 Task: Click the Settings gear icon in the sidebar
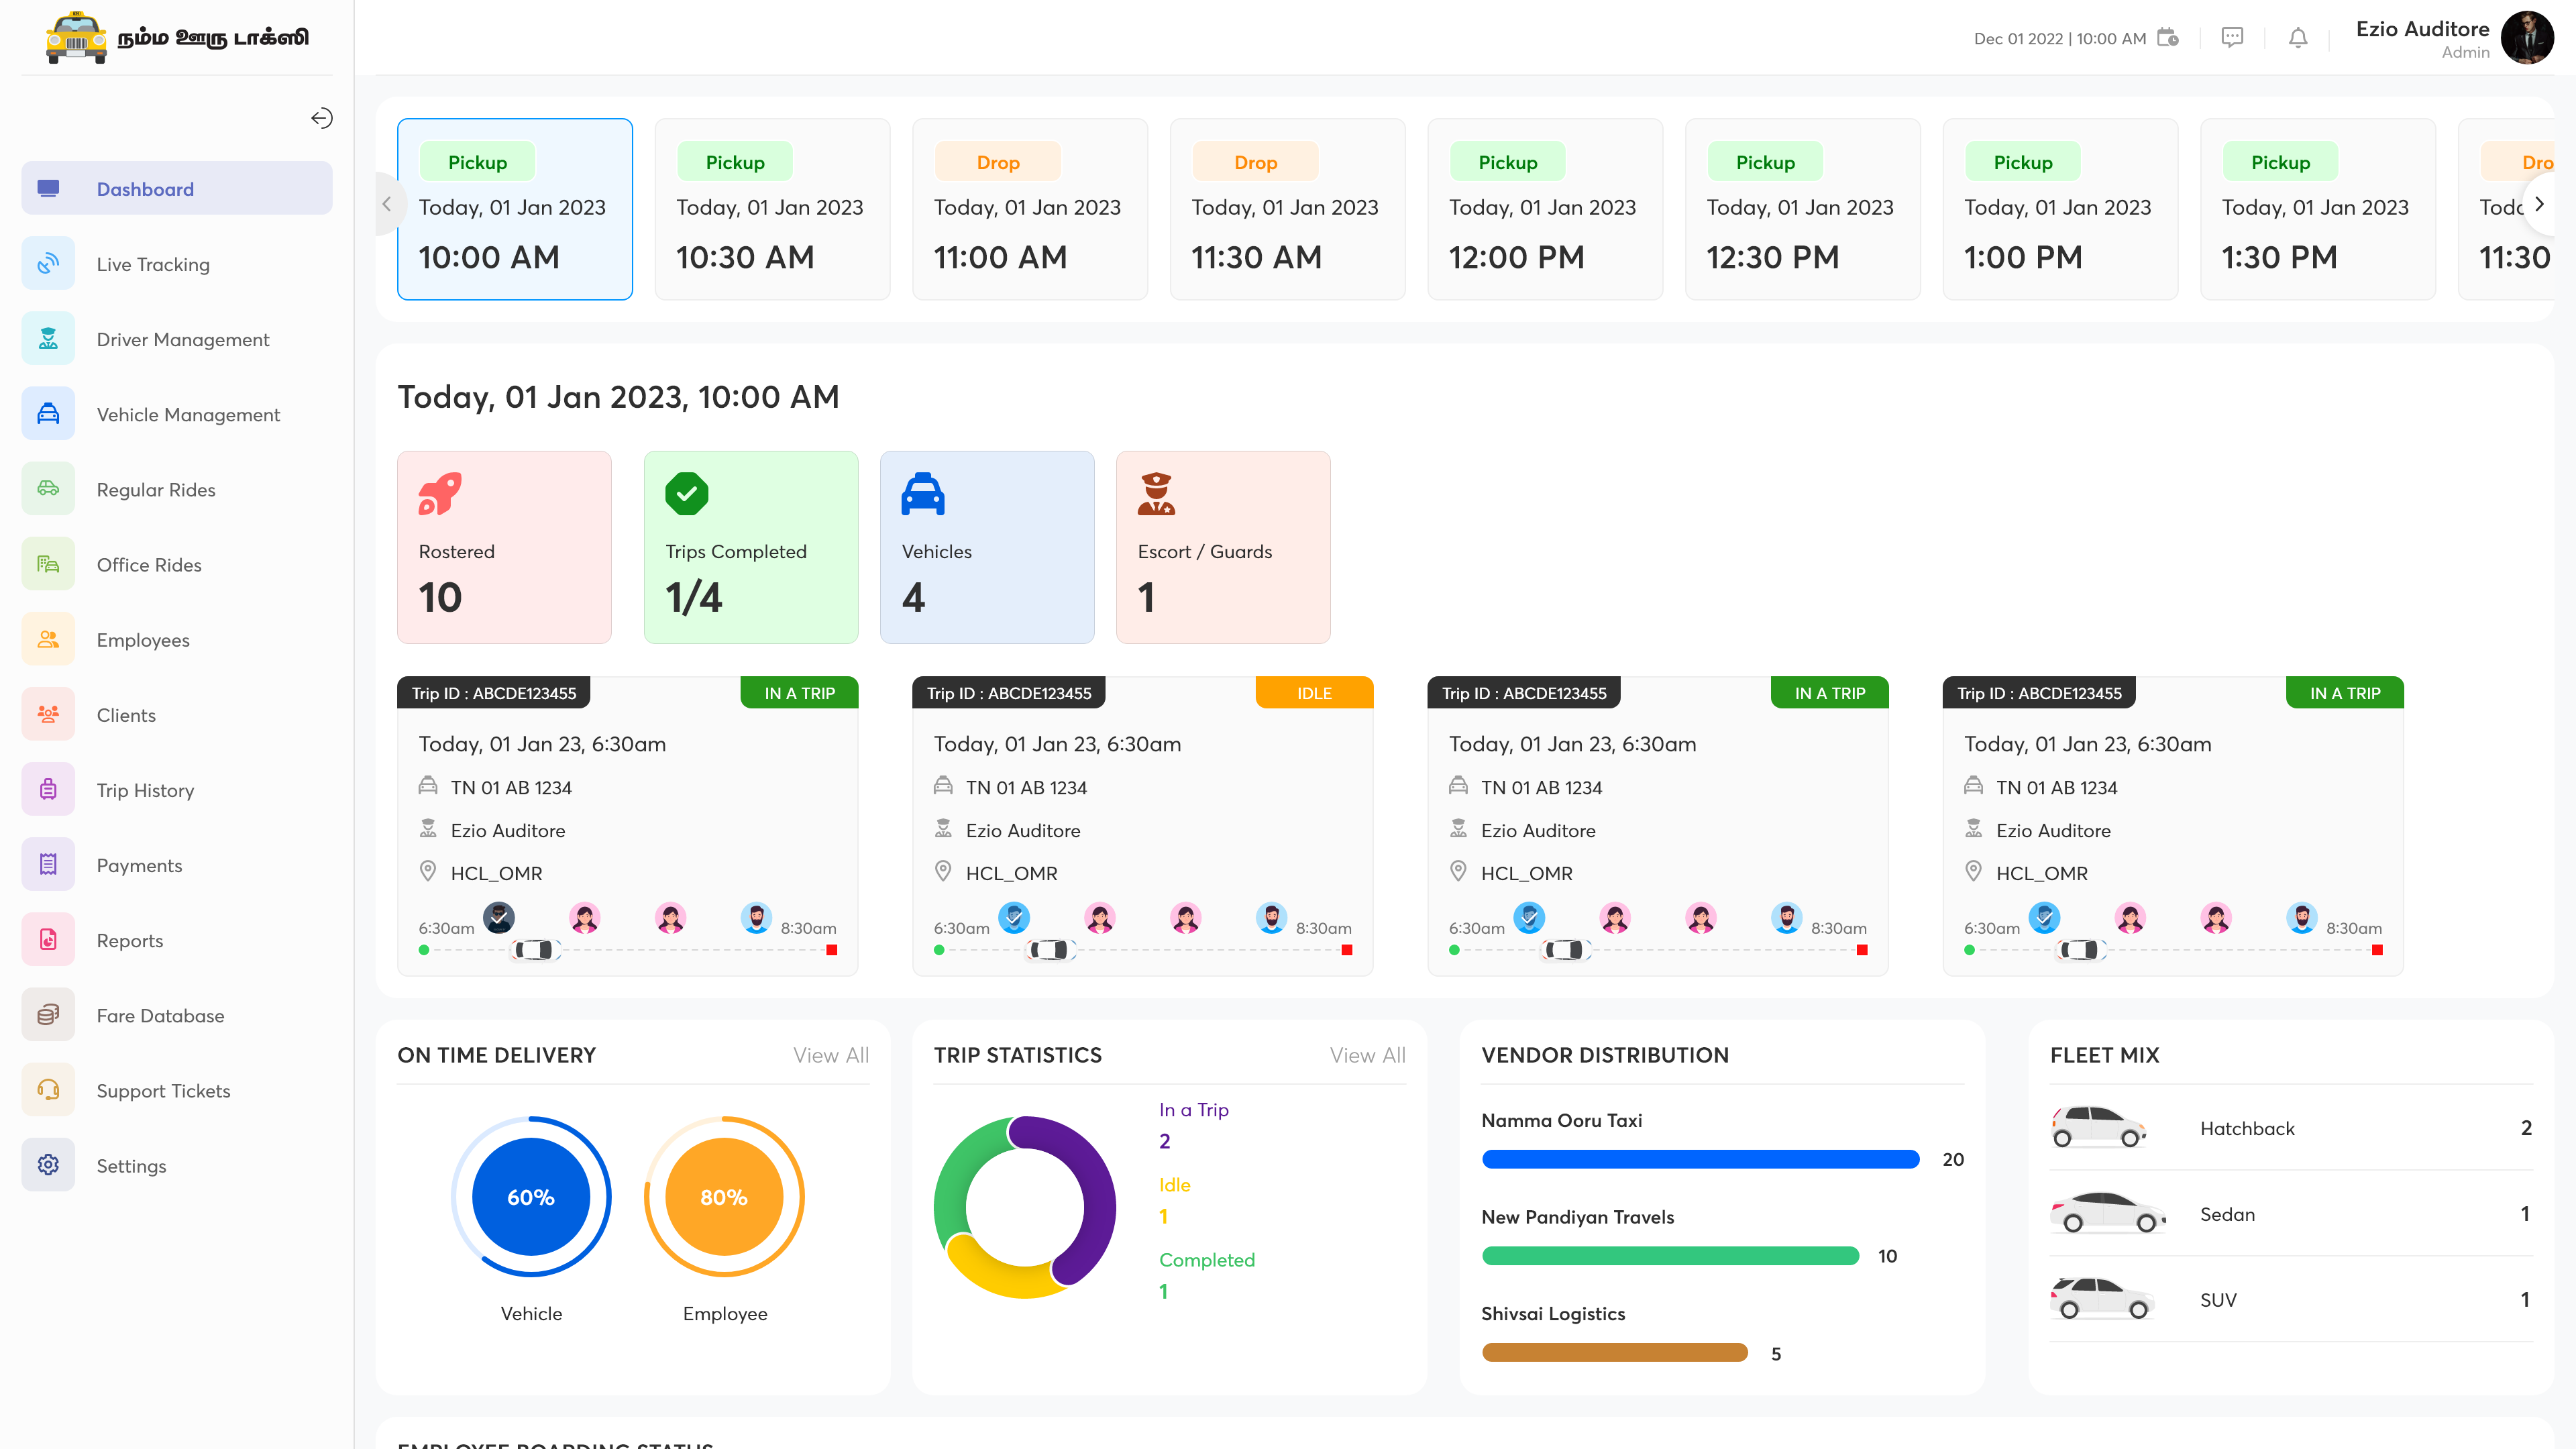[x=48, y=1165]
